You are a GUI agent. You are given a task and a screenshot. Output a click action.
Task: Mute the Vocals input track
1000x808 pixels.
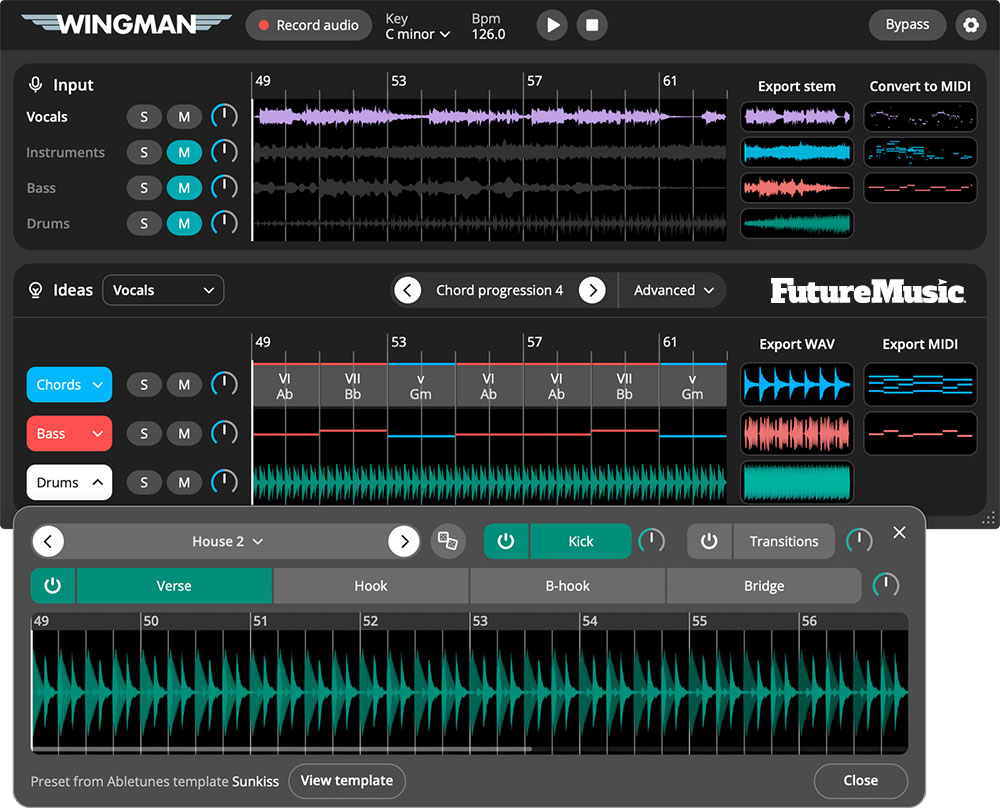click(184, 117)
